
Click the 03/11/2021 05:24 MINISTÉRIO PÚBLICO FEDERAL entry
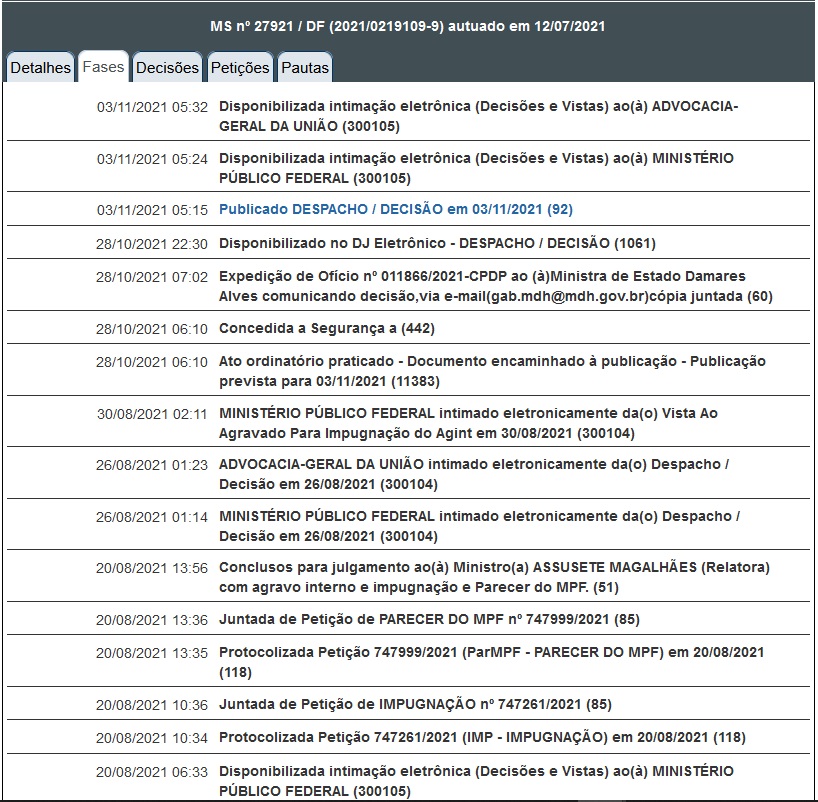[476, 168]
